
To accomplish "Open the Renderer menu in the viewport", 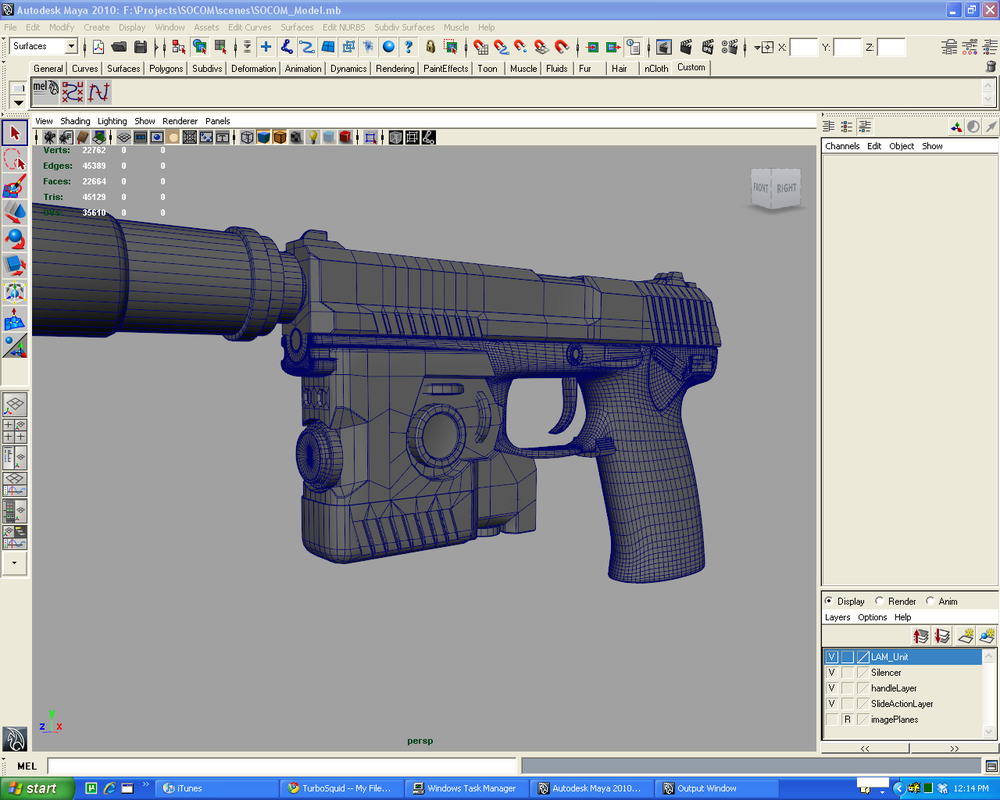I will (180, 120).
